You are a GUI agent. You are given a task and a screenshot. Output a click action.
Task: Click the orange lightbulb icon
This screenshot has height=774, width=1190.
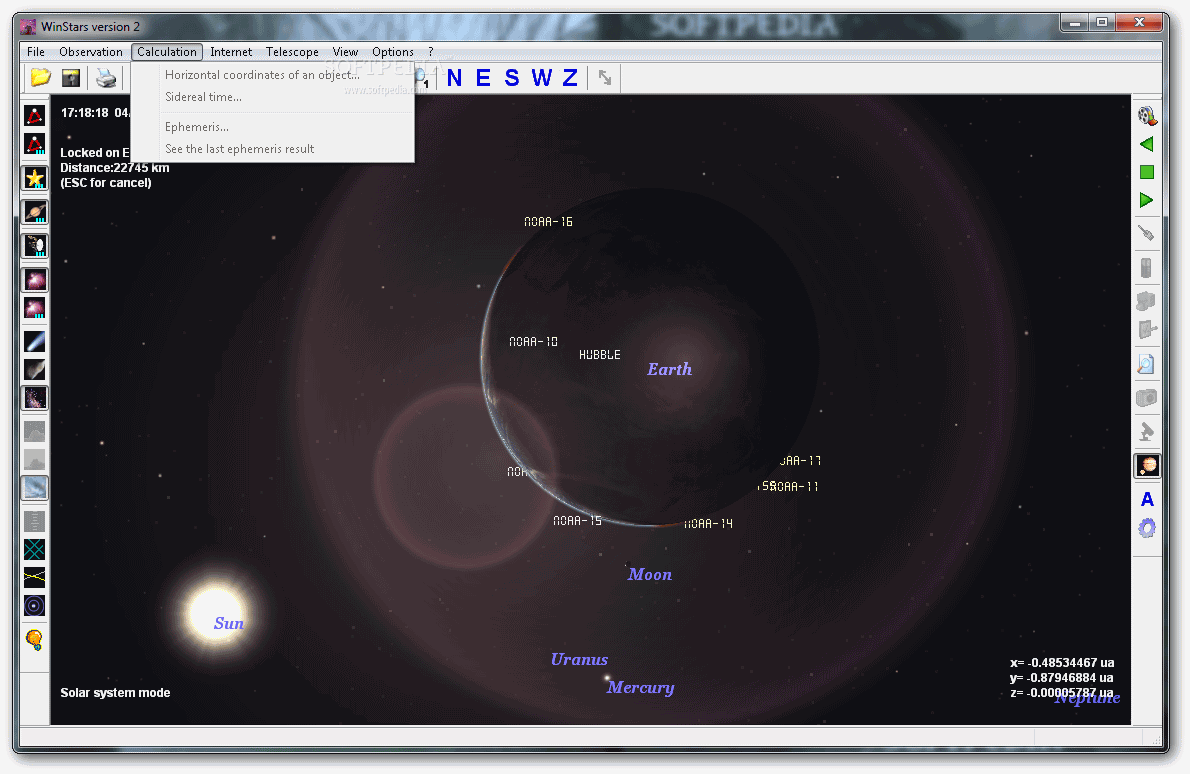point(35,640)
